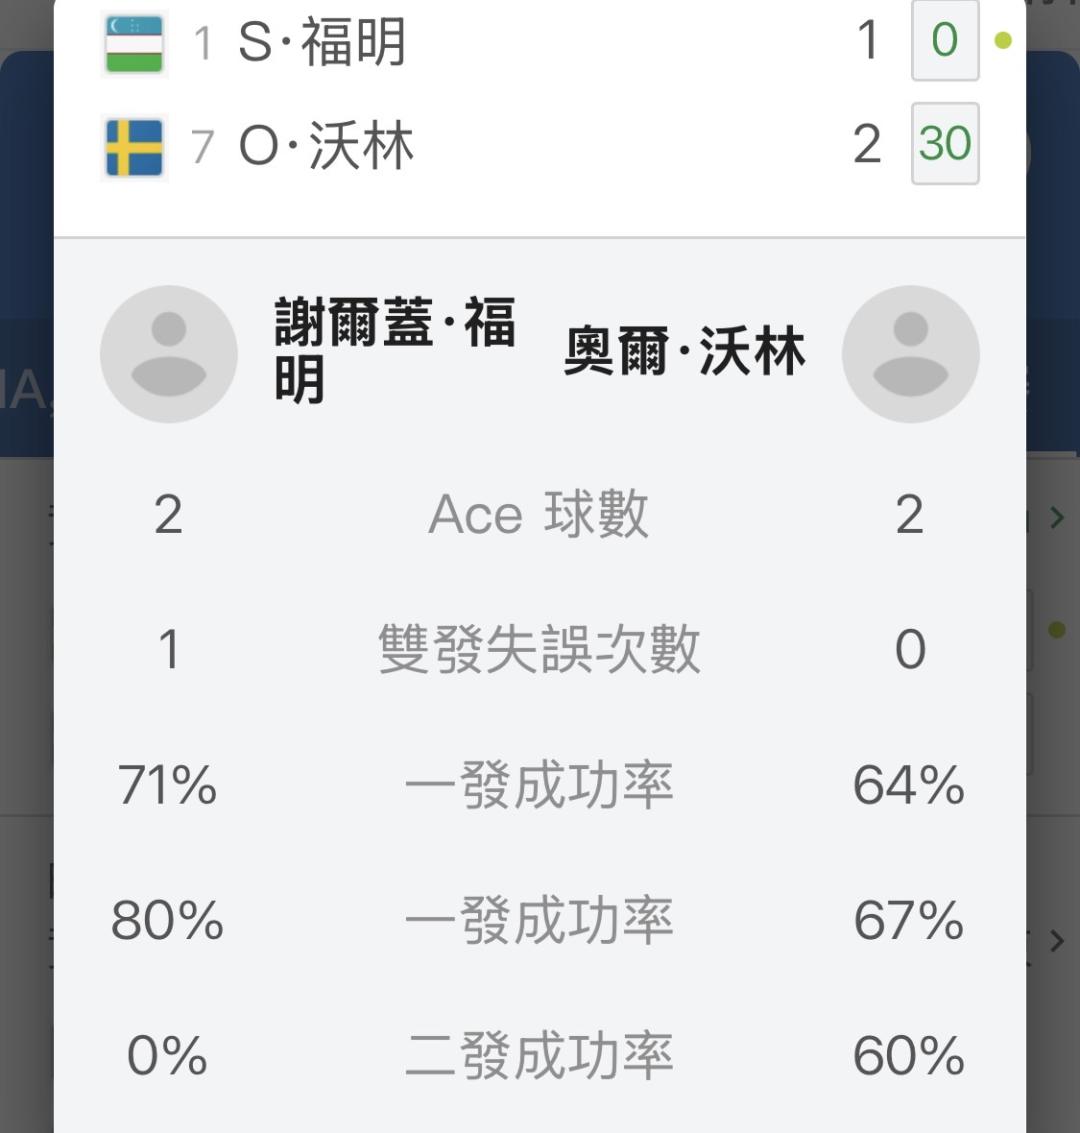Select the Ace 球數 statistic row
The image size is (1080, 1133).
point(540,514)
